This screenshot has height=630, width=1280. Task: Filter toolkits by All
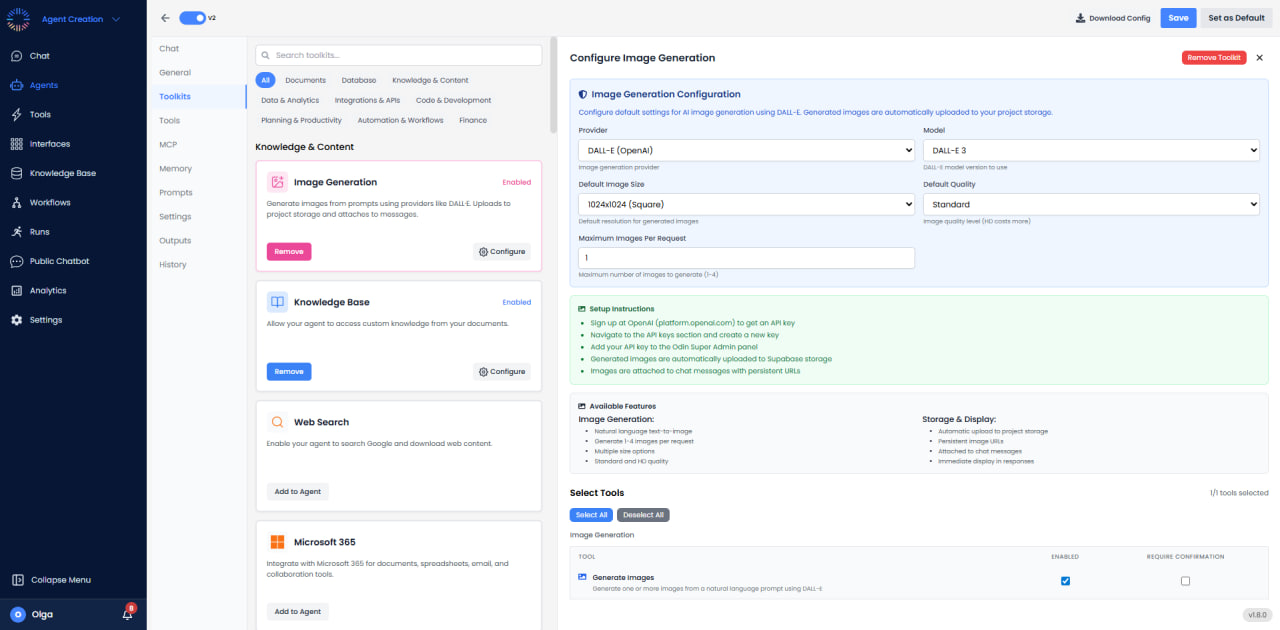coord(265,80)
